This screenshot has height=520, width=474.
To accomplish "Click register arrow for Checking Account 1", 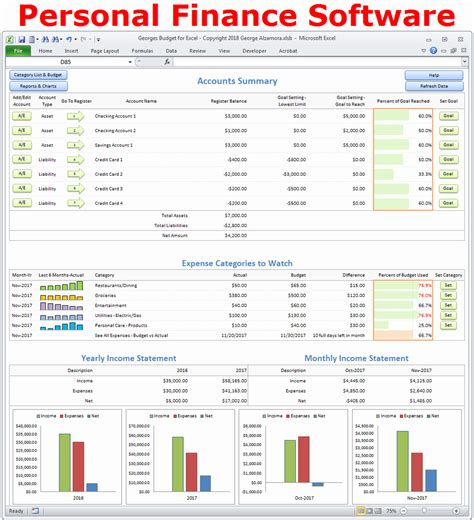I will pyautogui.click(x=76, y=116).
